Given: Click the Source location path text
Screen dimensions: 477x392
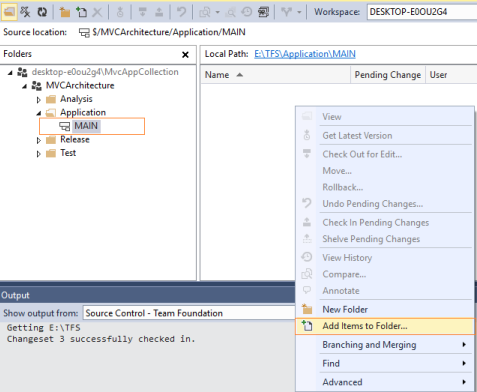Looking at the screenshot, I should click(169, 32).
